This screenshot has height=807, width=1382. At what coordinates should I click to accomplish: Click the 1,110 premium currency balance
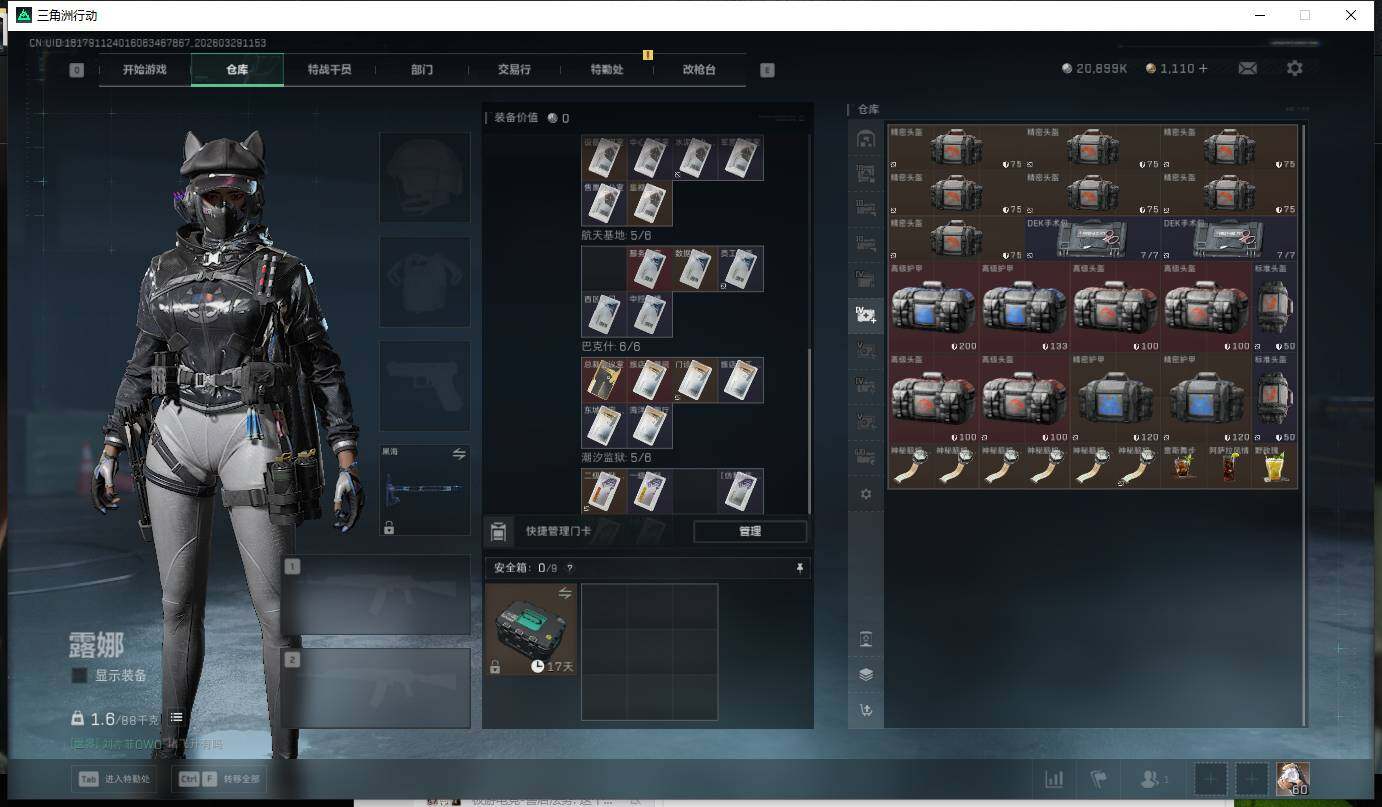point(1170,69)
